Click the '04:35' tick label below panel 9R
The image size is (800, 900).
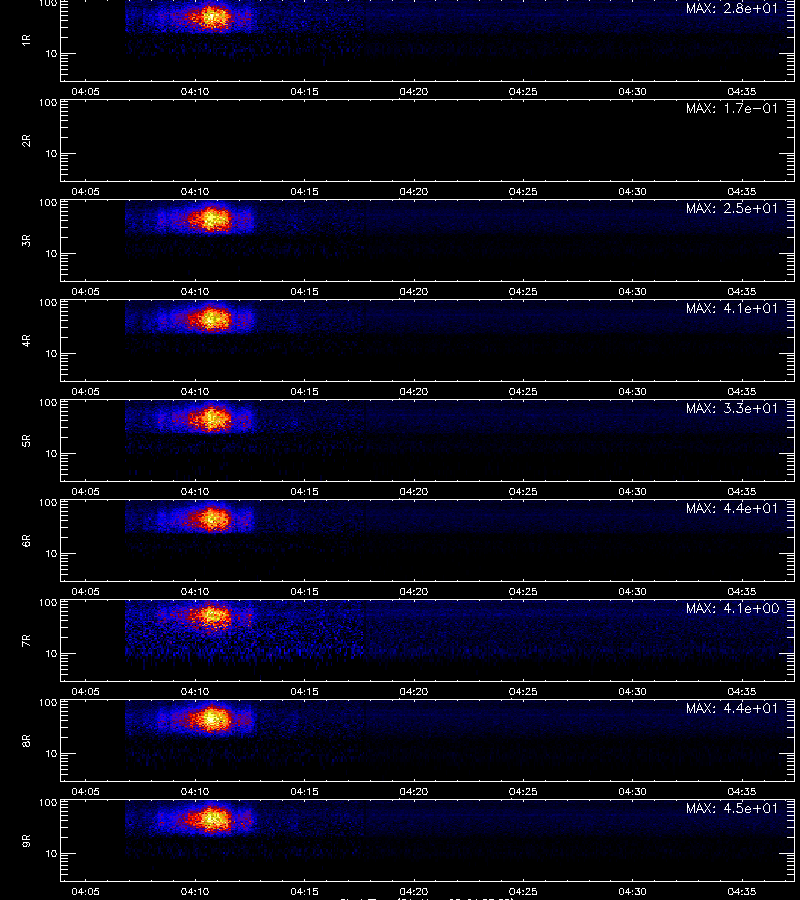point(741,891)
